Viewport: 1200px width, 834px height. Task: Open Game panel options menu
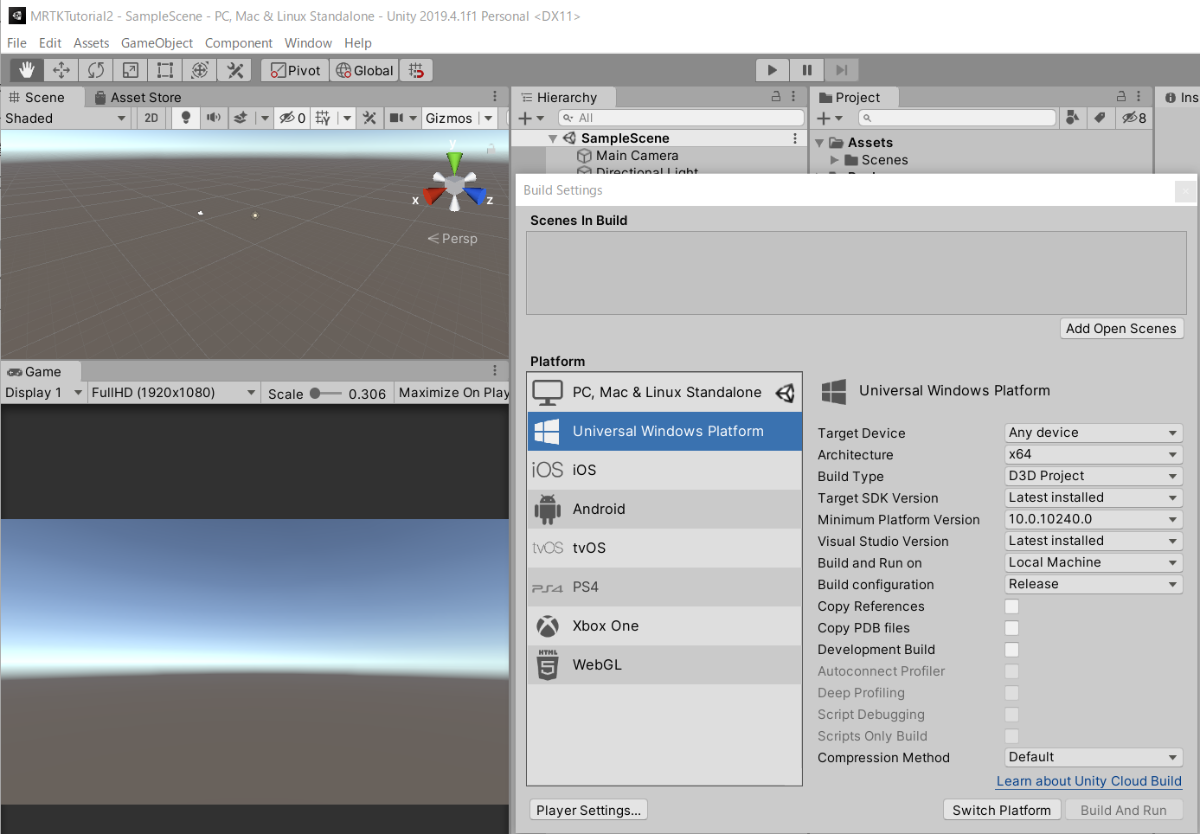pos(495,371)
